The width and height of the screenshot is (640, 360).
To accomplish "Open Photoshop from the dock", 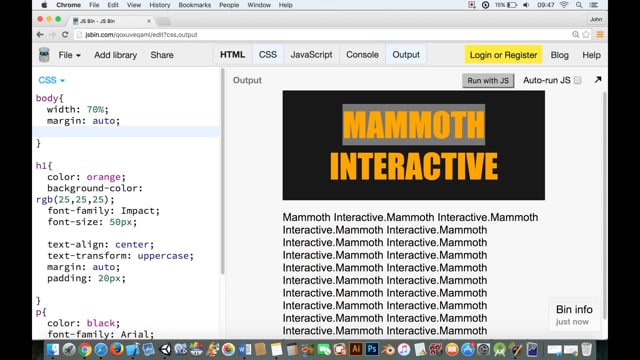I will (372, 349).
